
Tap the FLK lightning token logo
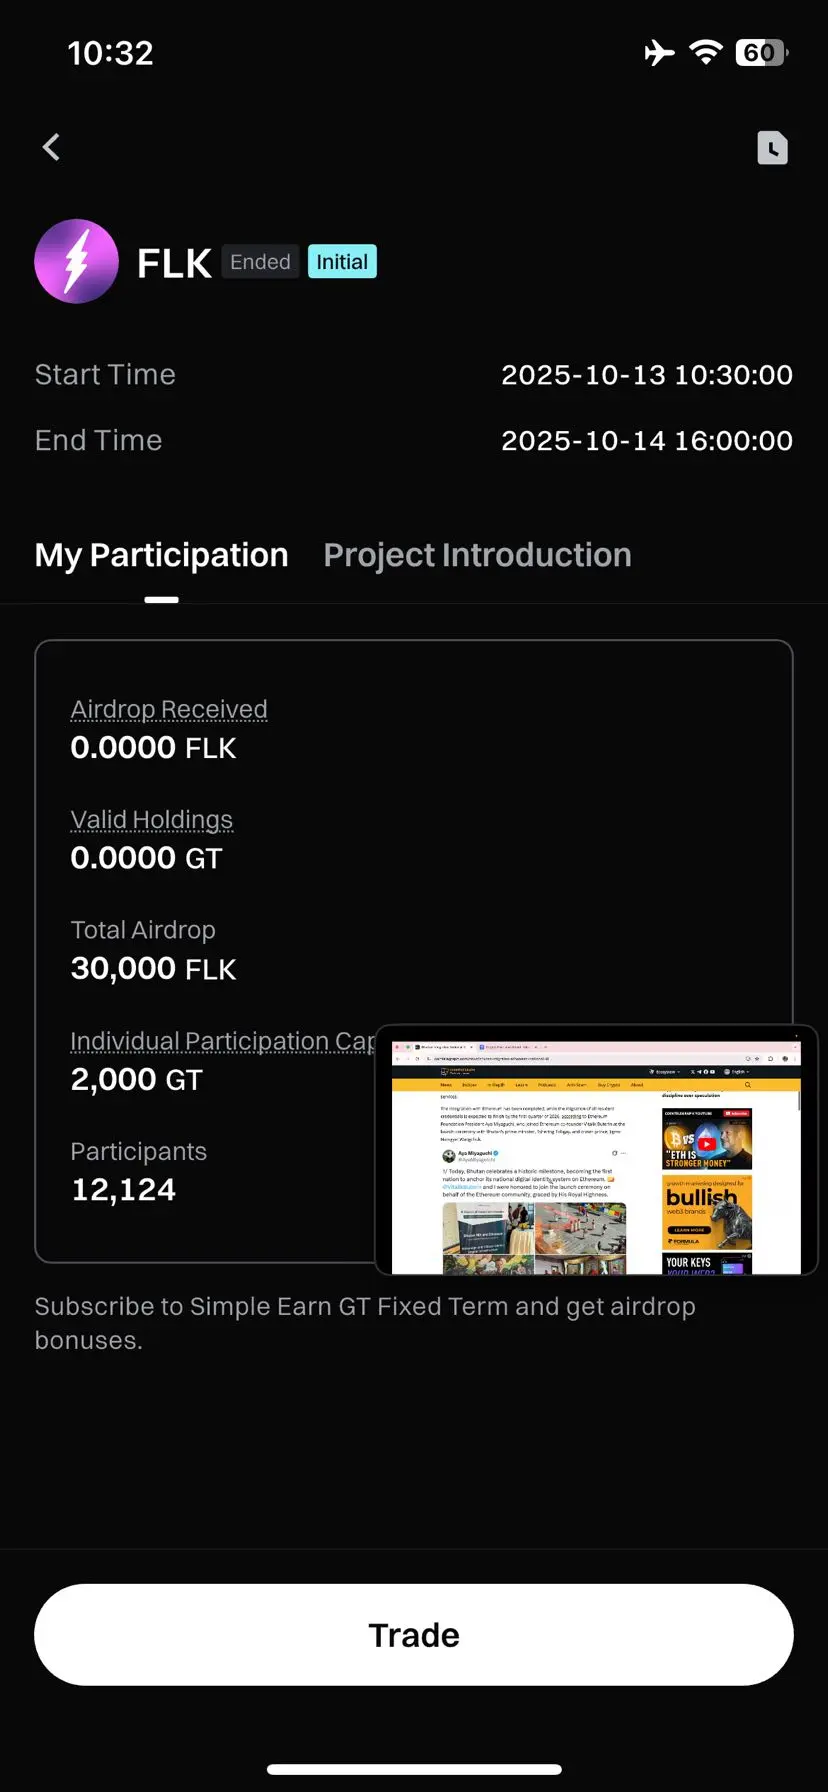(x=77, y=261)
